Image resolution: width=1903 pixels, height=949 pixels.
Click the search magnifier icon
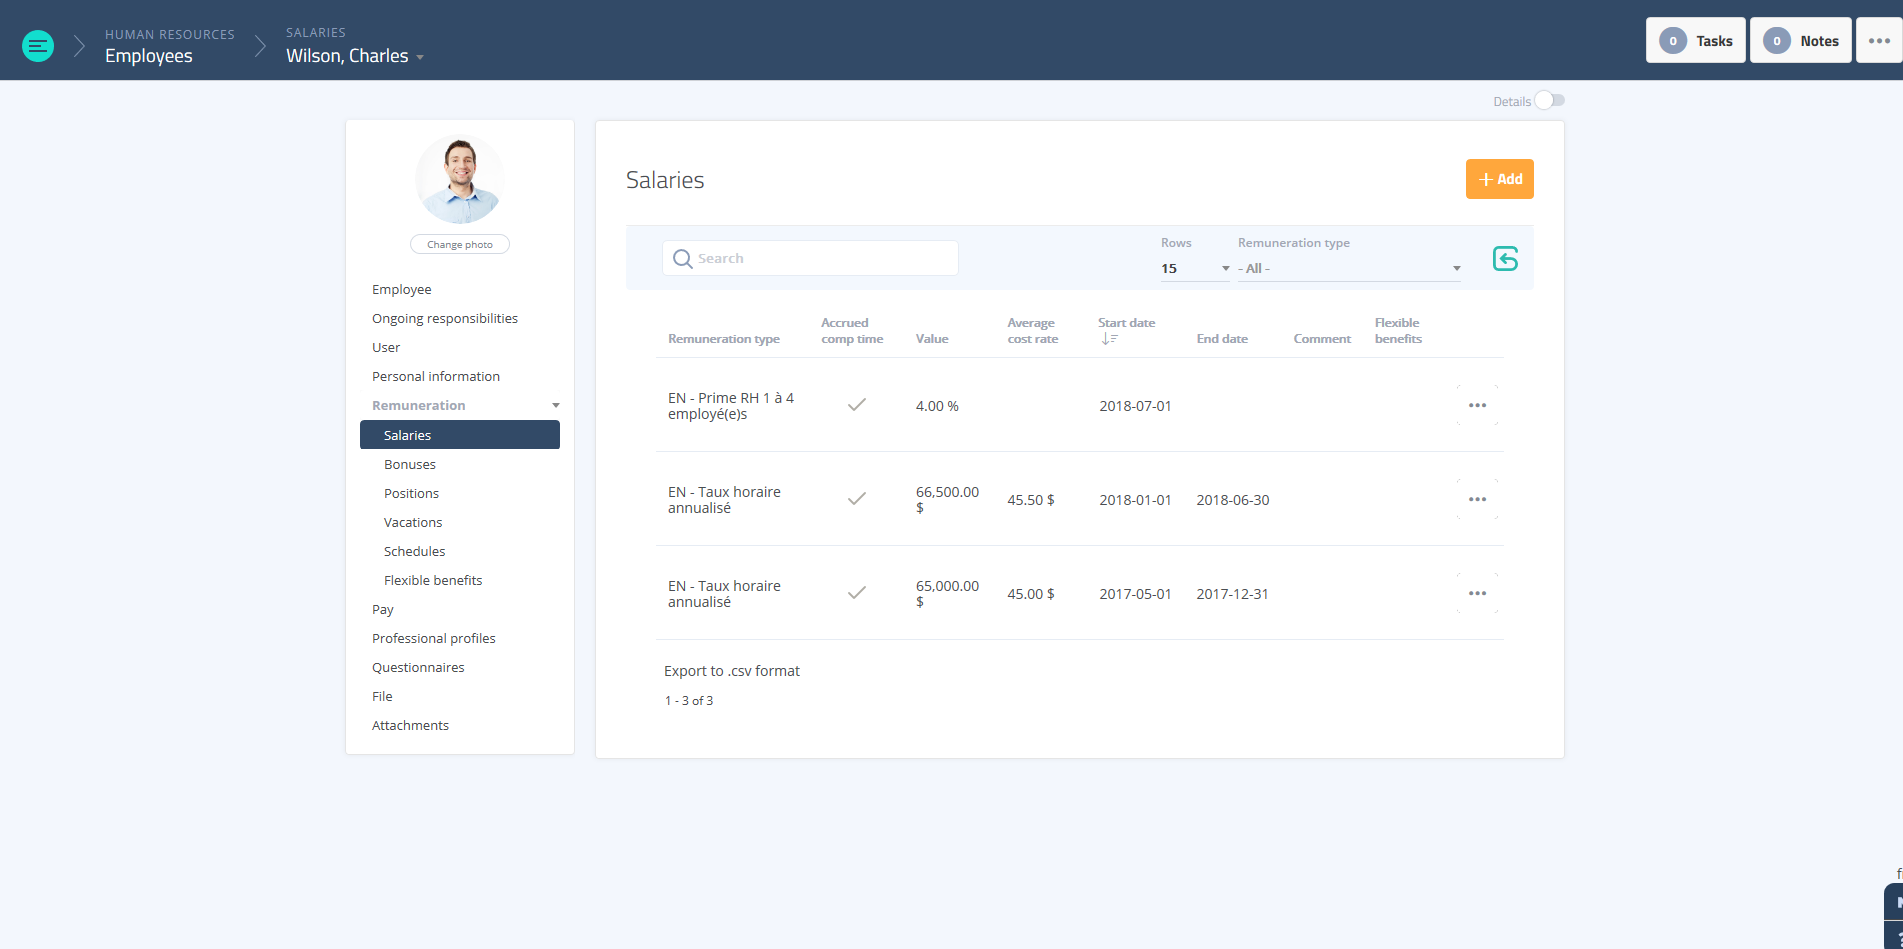[683, 259]
